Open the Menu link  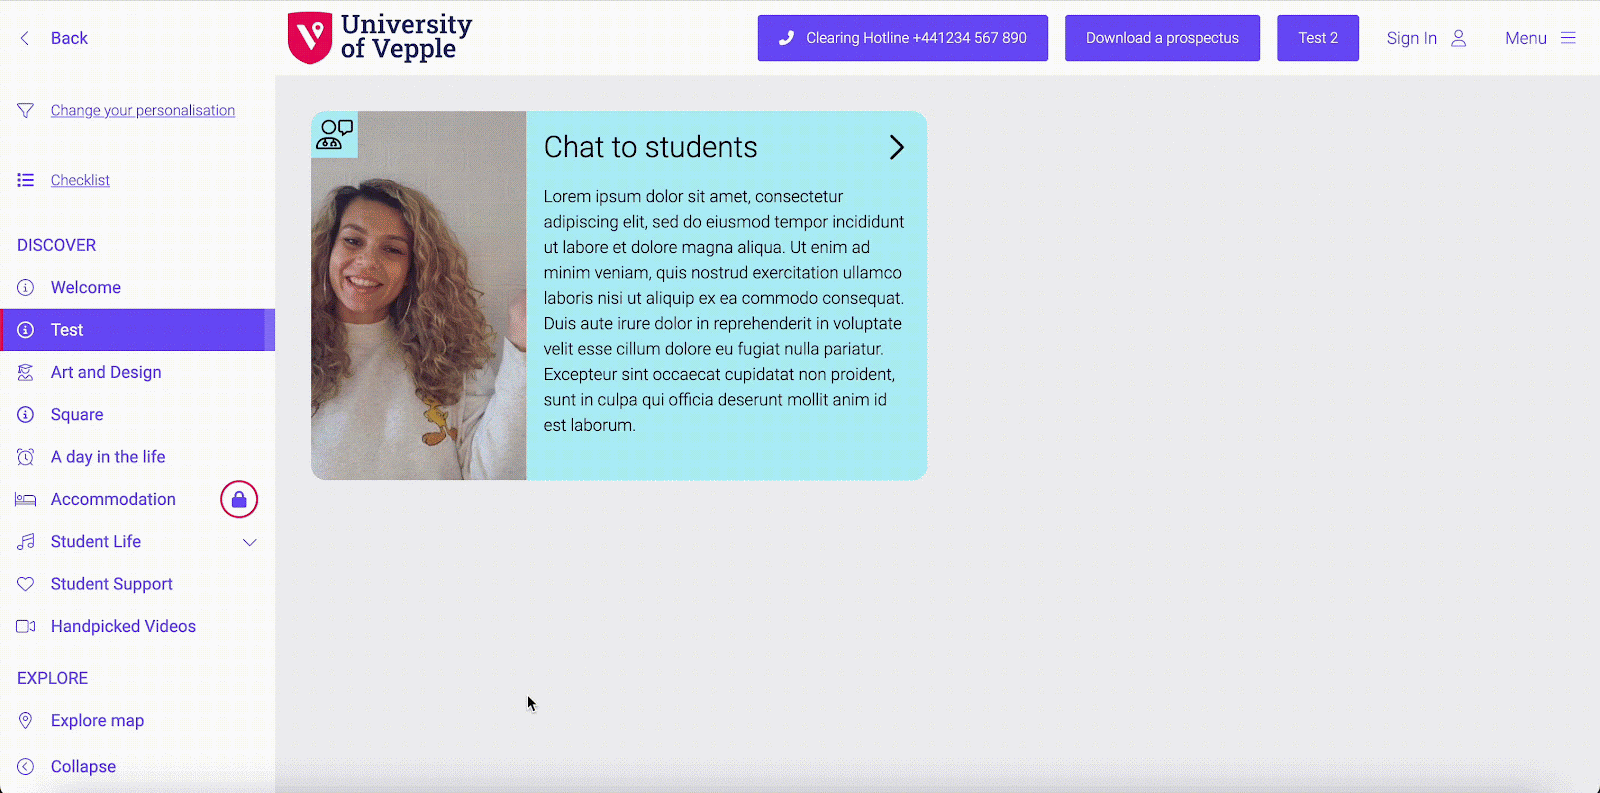tap(1526, 38)
